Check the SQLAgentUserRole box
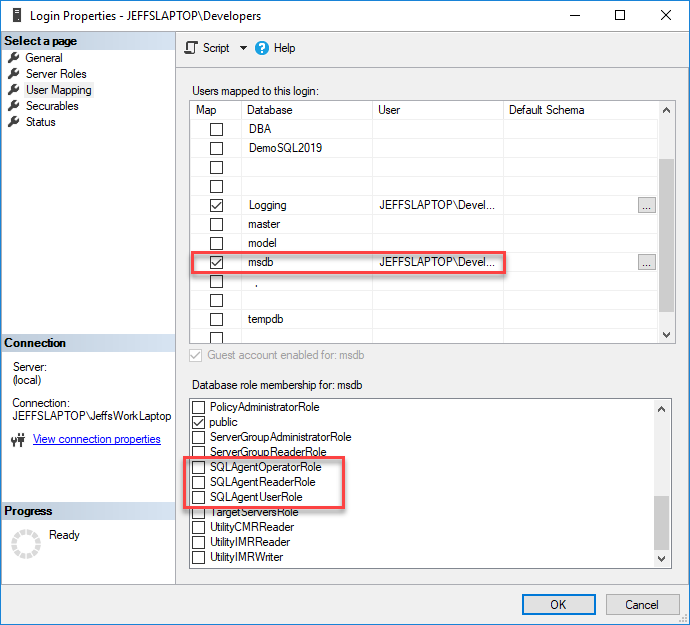The width and height of the screenshot is (690, 625). tap(198, 497)
